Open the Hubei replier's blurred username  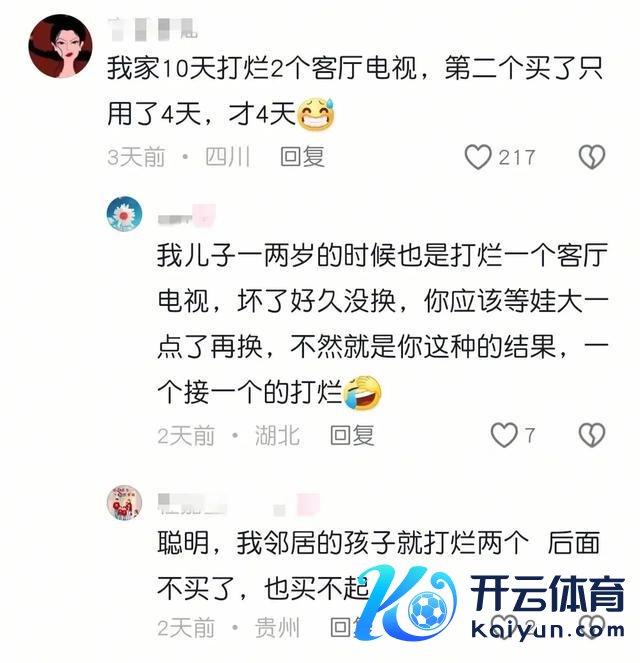click(x=186, y=214)
